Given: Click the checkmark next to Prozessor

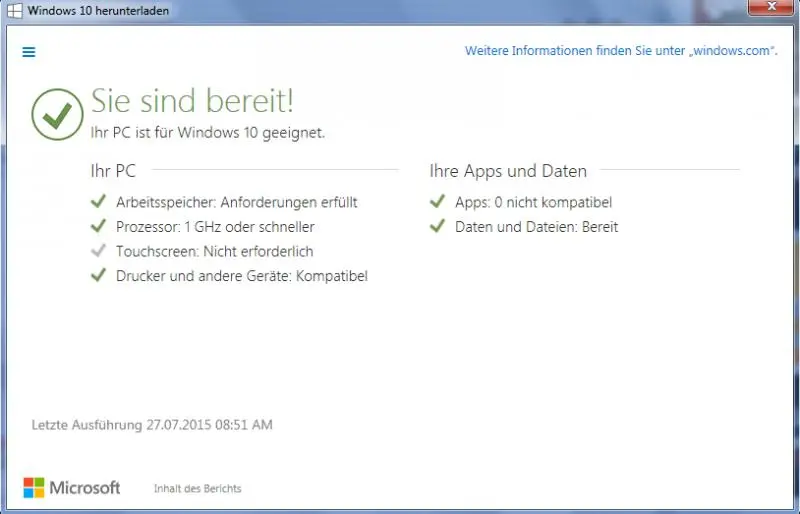Looking at the screenshot, I should [98, 227].
